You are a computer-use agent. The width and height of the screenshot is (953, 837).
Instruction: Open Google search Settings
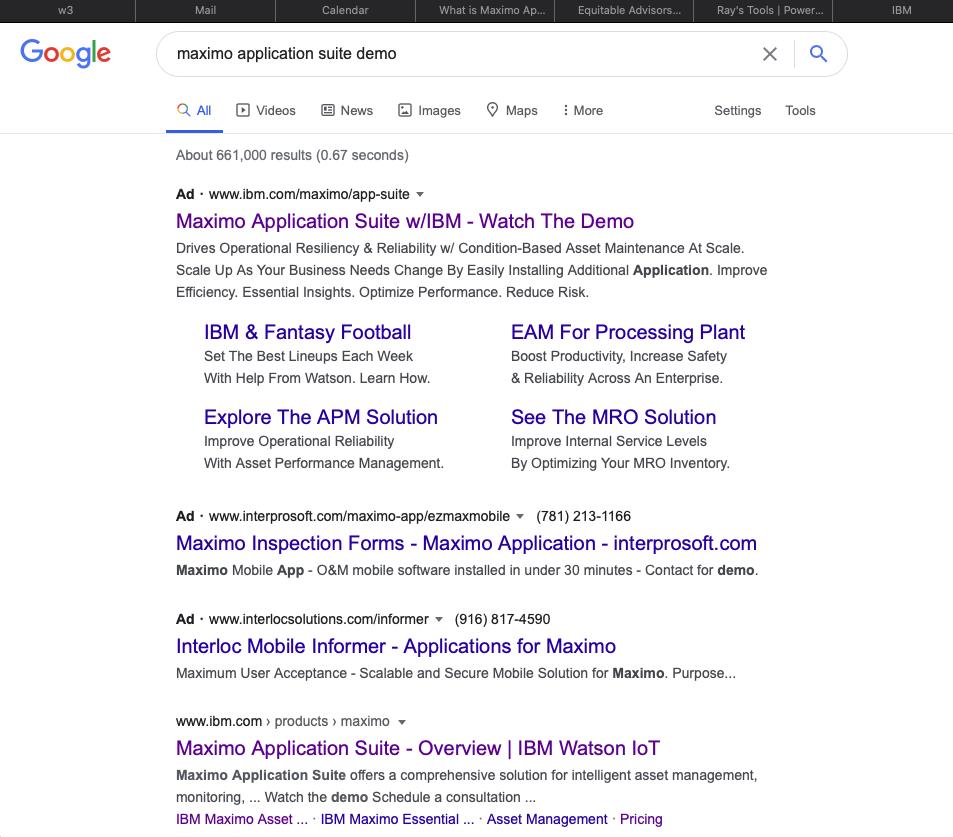pyautogui.click(x=737, y=110)
